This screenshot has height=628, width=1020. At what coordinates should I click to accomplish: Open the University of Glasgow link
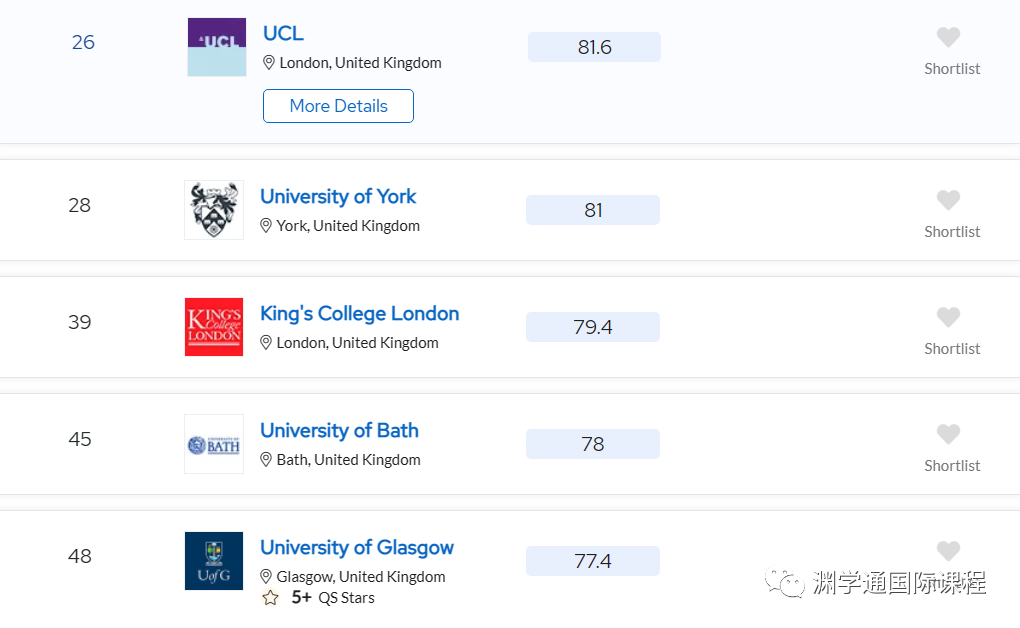click(x=357, y=548)
